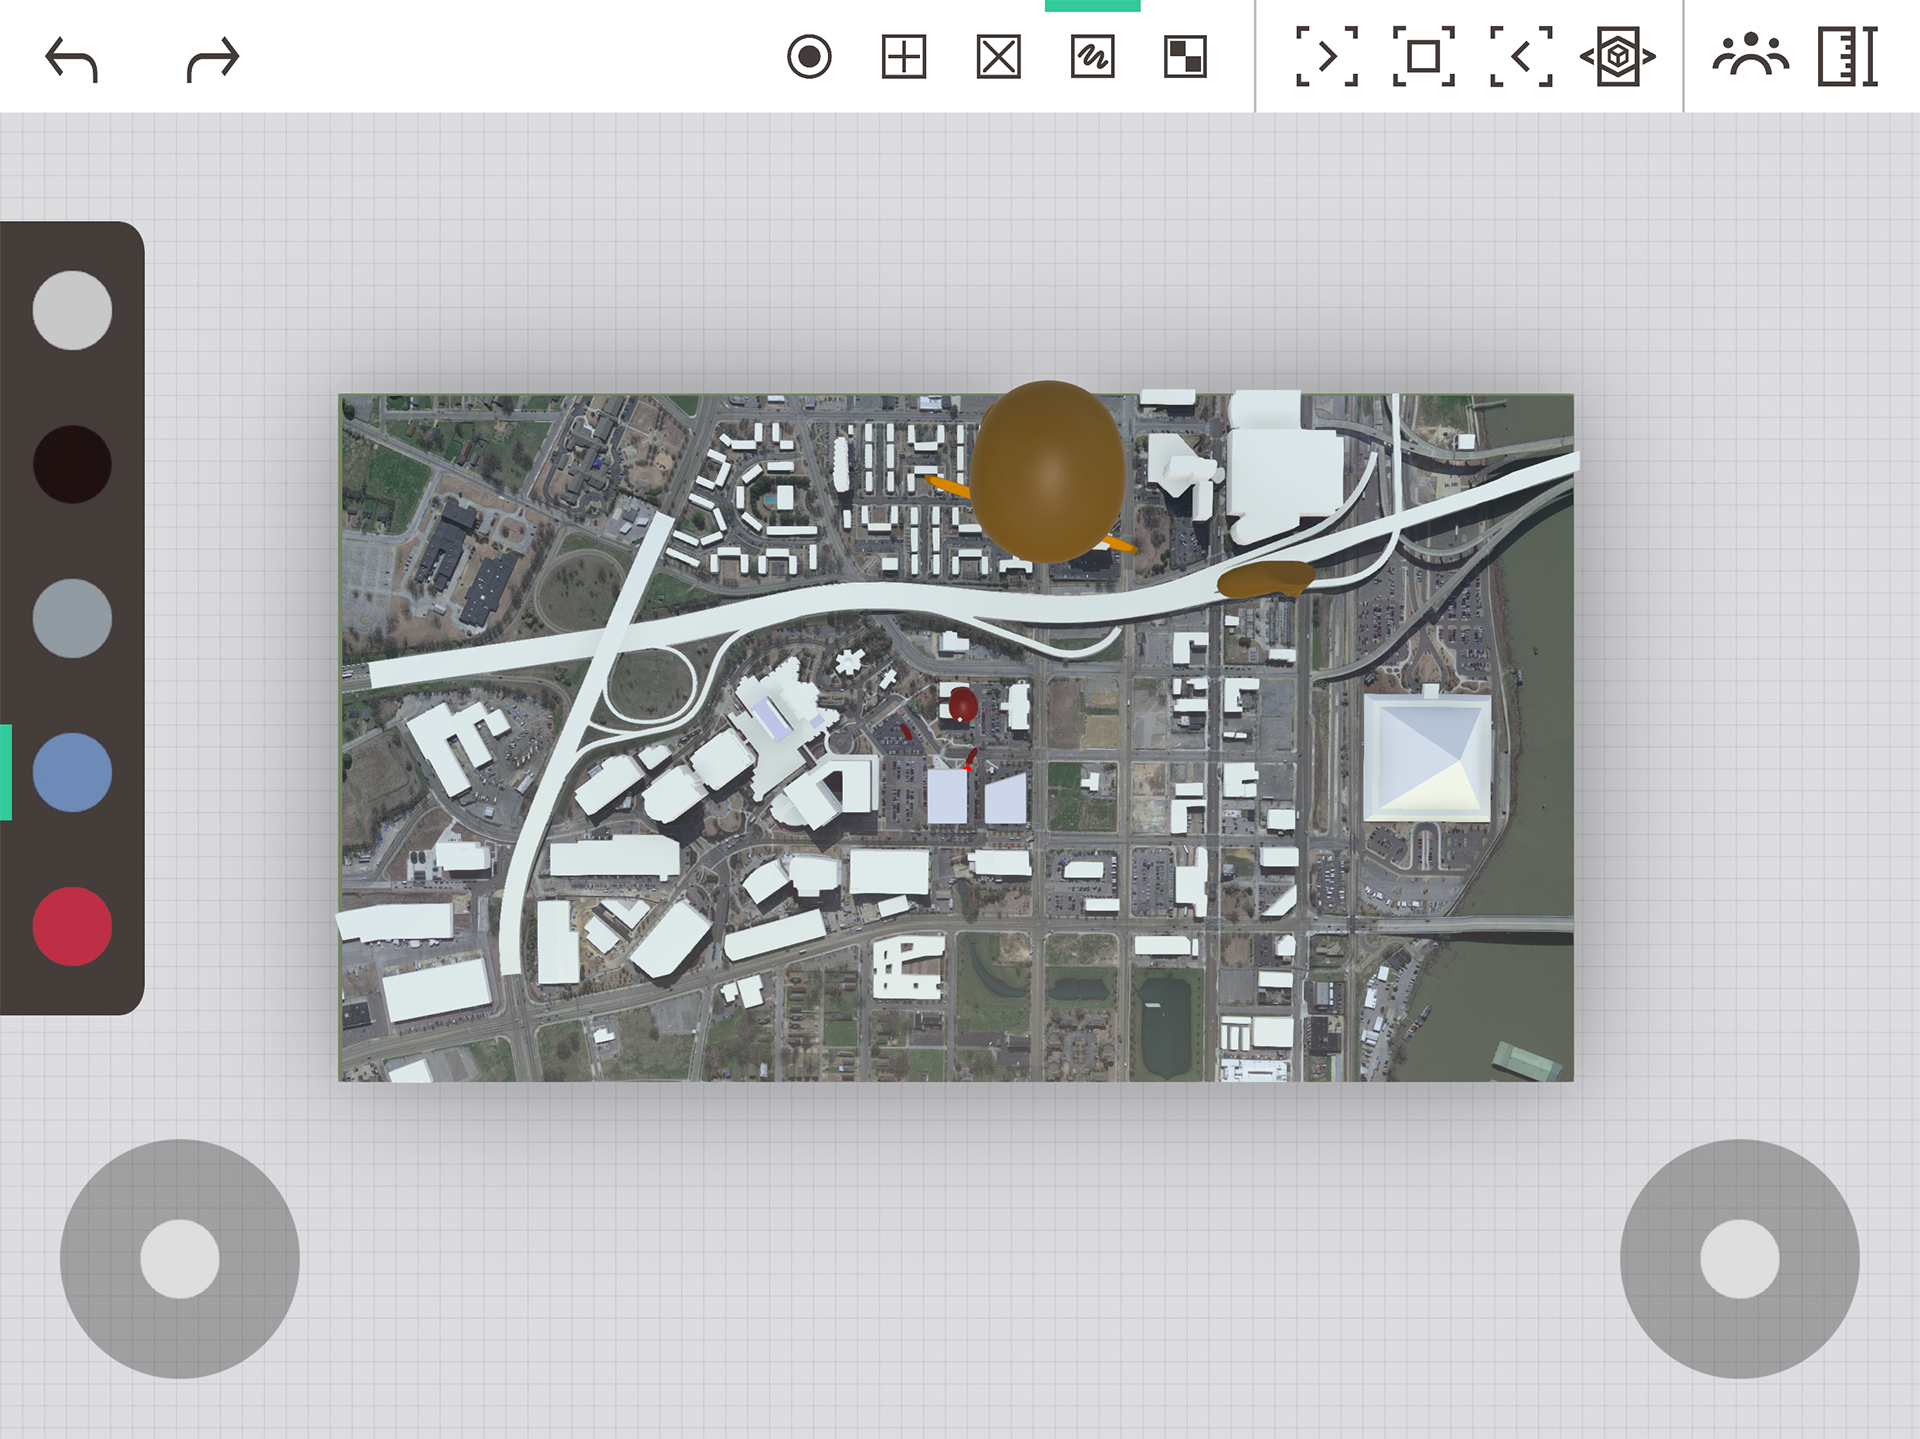
Task: Click the redo arrow
Action: (213, 58)
